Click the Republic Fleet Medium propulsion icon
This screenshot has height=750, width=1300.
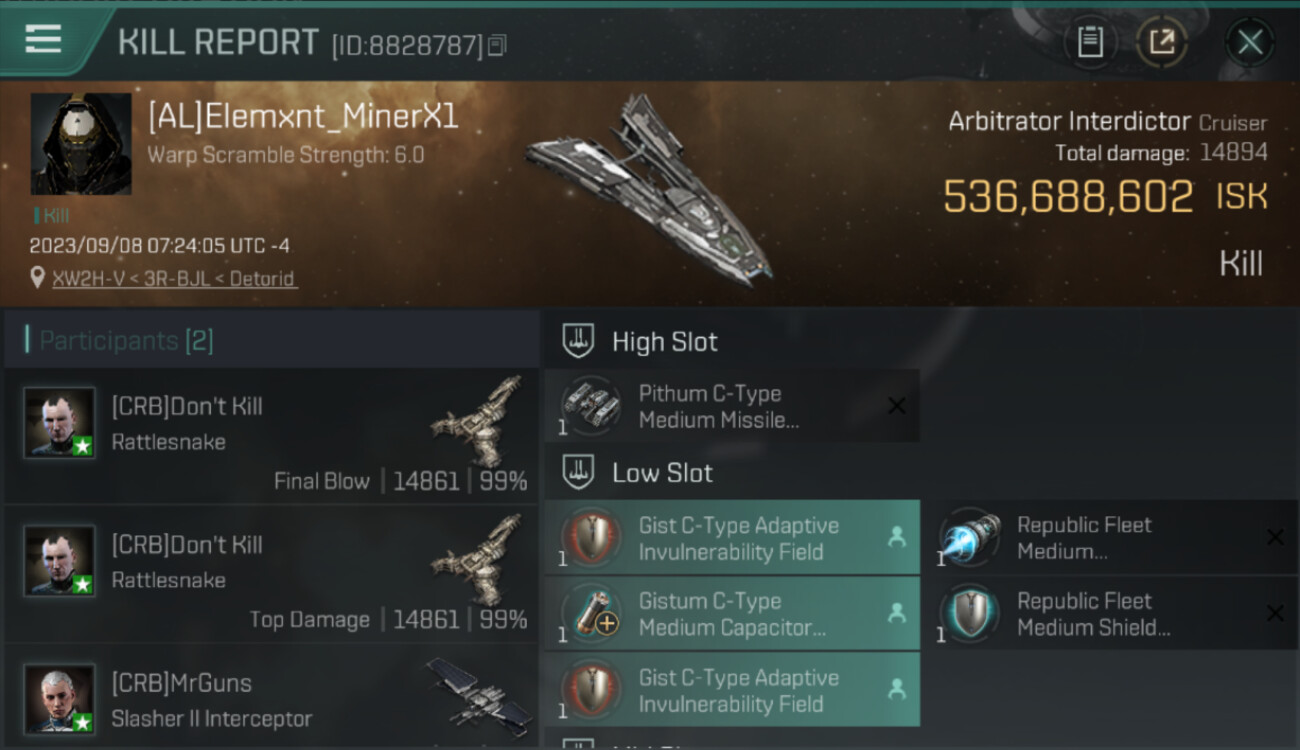pyautogui.click(x=970, y=538)
